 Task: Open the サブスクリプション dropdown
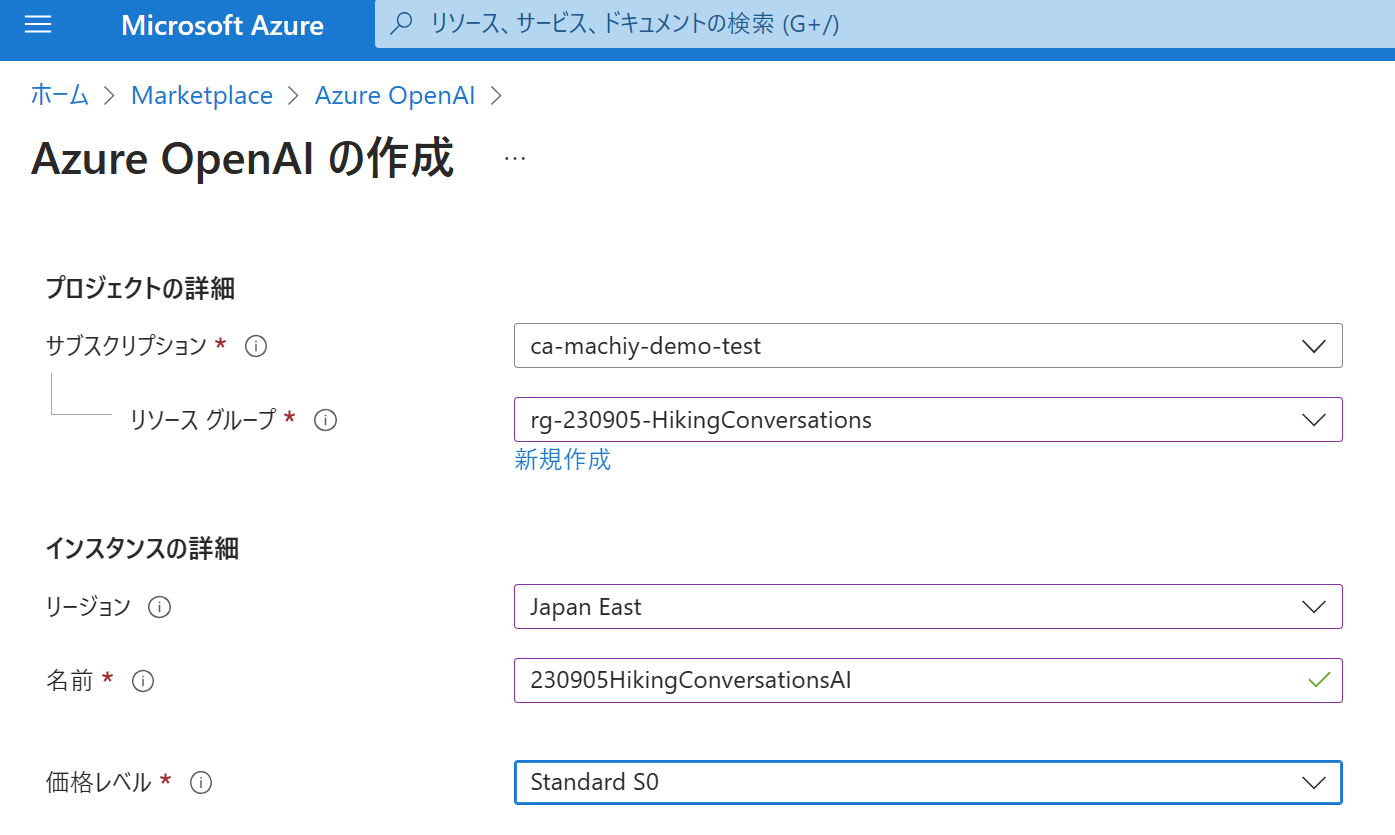[928, 346]
